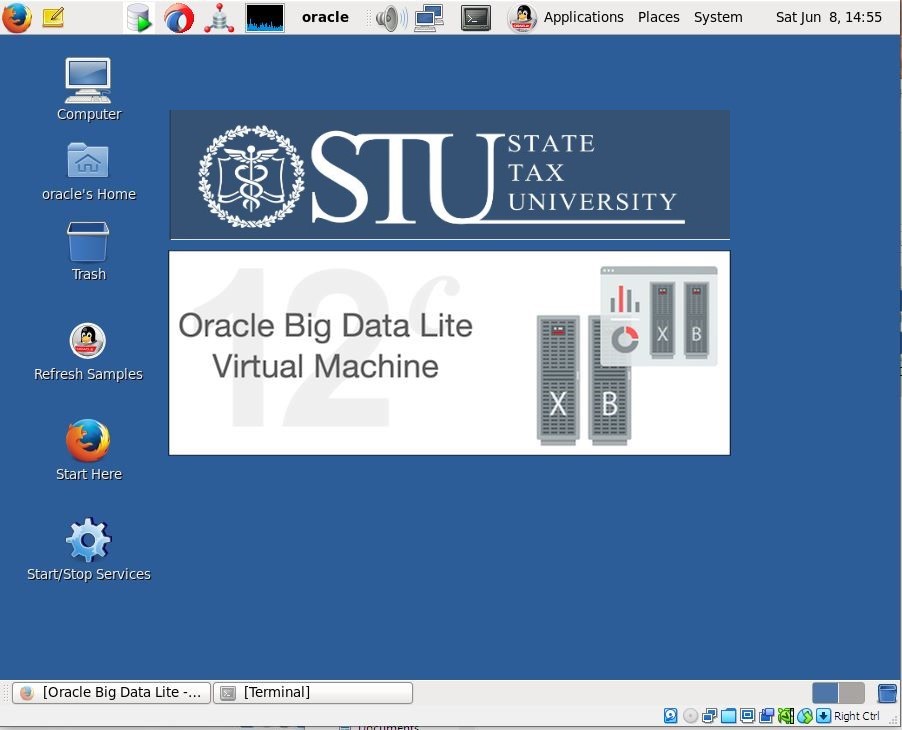
Task: Switch to the second gray workspace
Action: coord(851,693)
